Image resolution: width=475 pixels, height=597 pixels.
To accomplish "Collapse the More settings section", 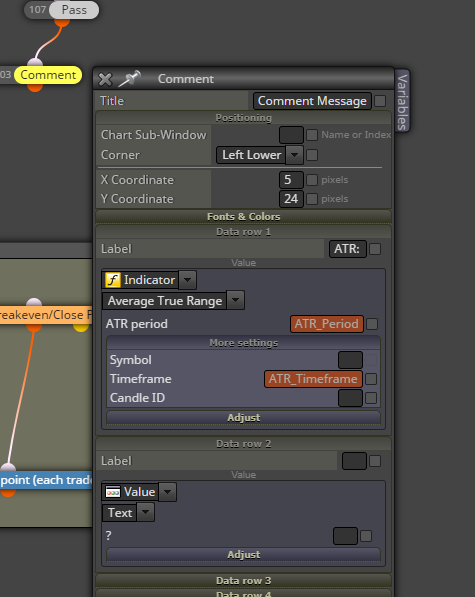I will pos(244,343).
